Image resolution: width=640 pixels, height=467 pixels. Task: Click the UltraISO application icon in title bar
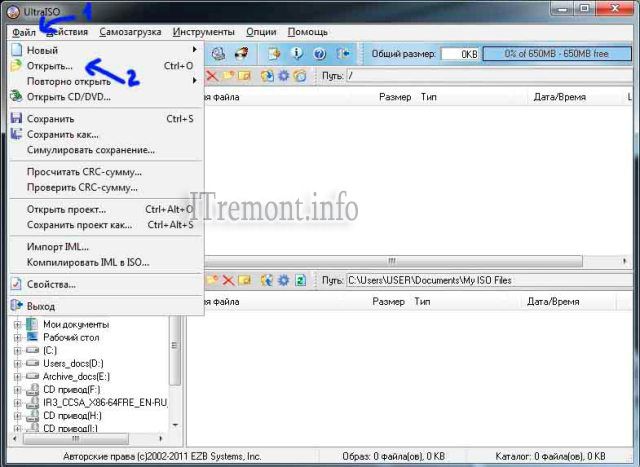(x=13, y=12)
